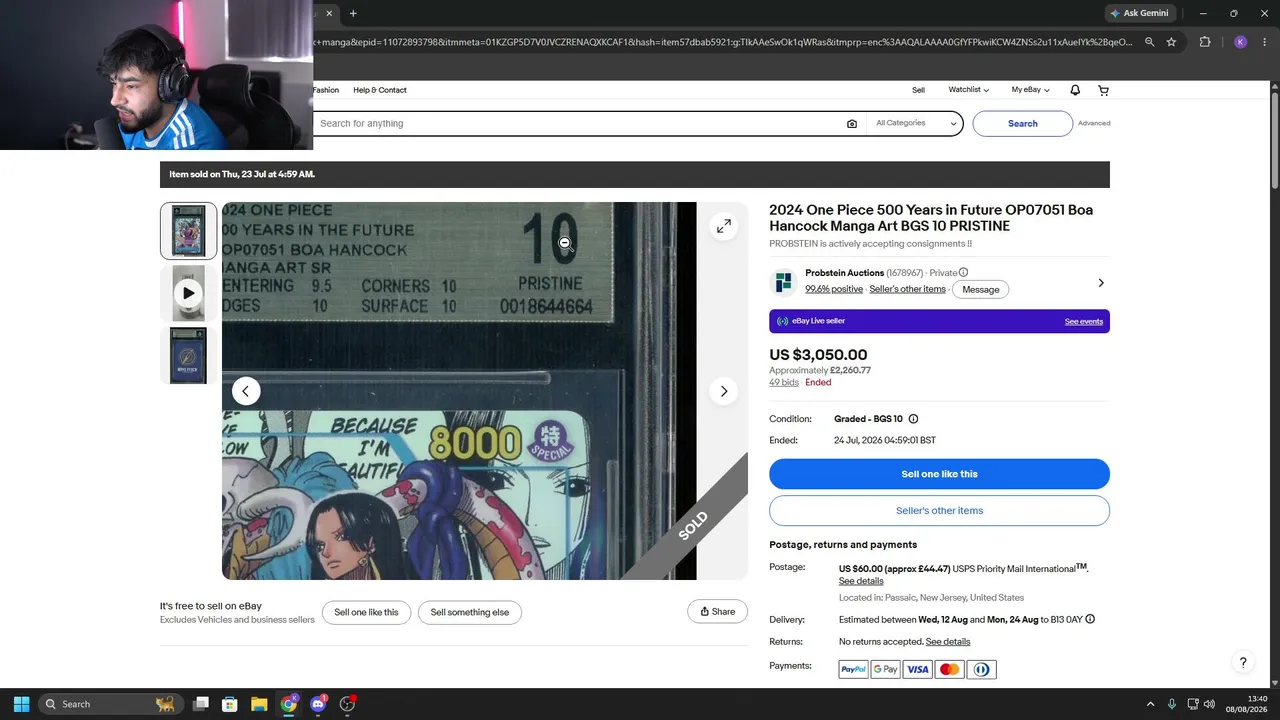
Task: Open Microsoft Store from the taskbar
Action: [229, 704]
